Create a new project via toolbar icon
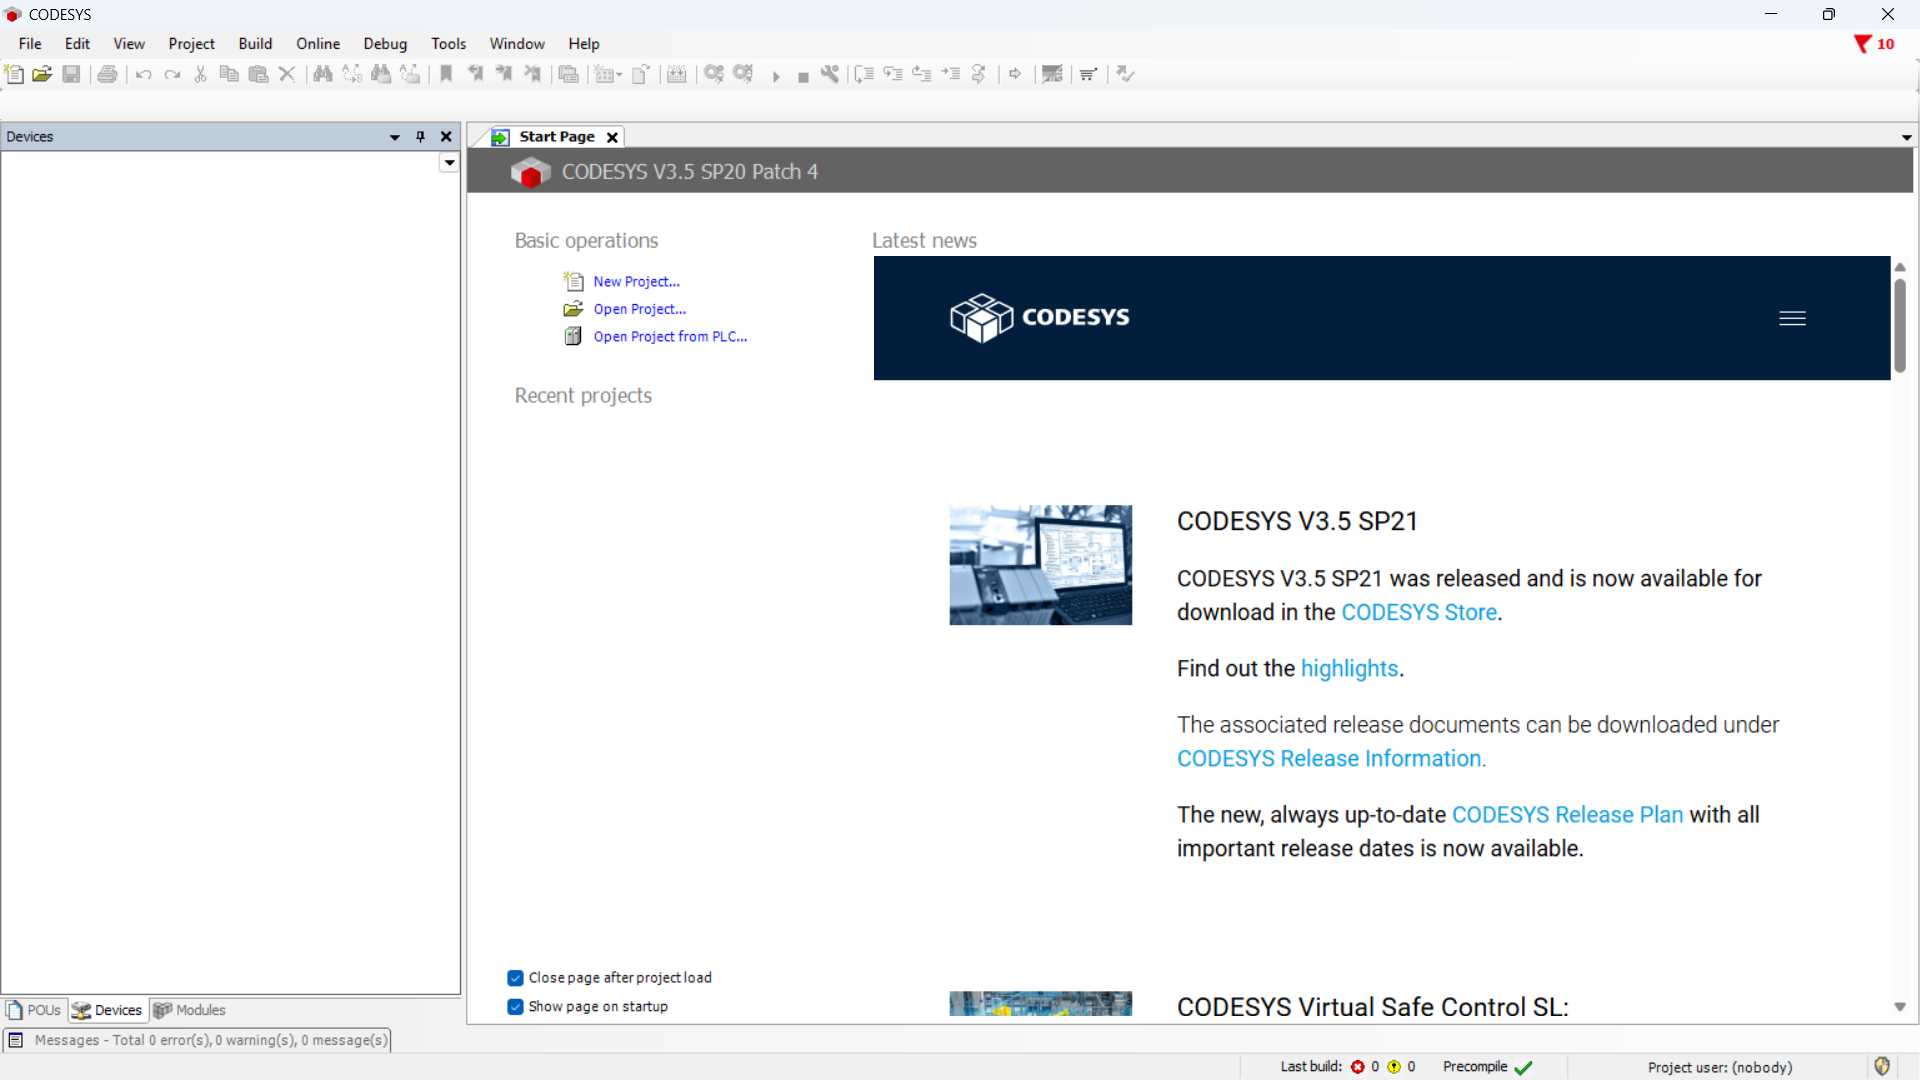The width and height of the screenshot is (1920, 1080). pyautogui.click(x=14, y=74)
